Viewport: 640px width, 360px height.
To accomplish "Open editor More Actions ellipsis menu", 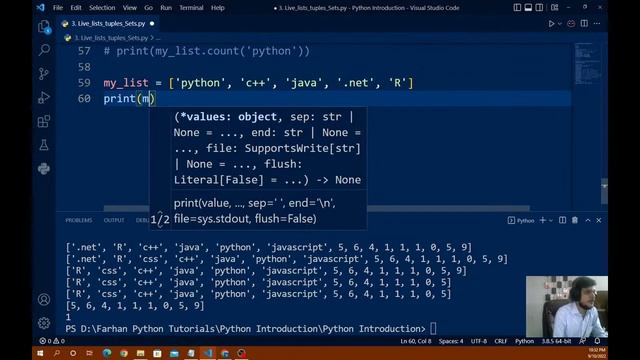I will coord(597,24).
